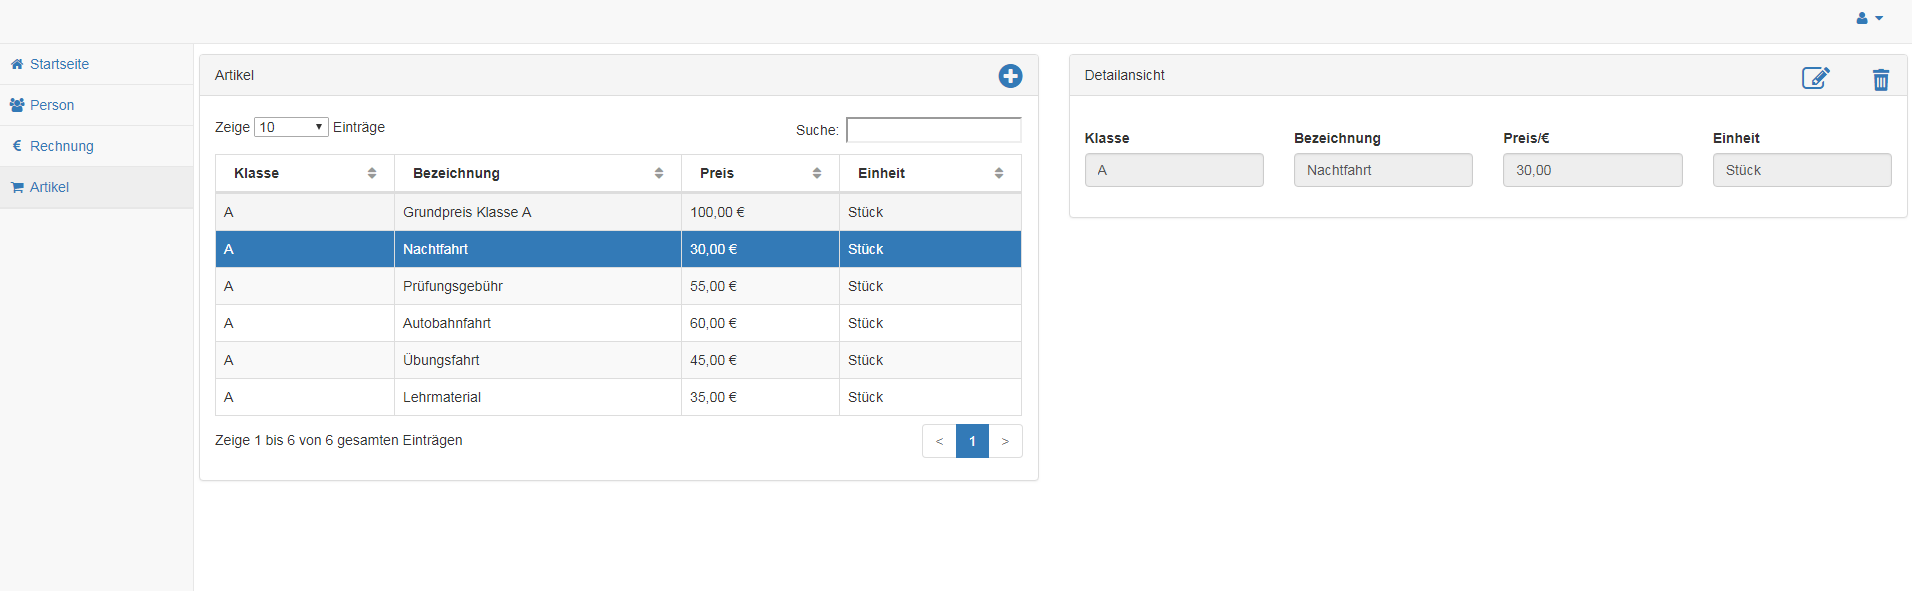Screen dimensions: 1912x591
Task: Select the Übungsfahrt row
Action: (618, 360)
